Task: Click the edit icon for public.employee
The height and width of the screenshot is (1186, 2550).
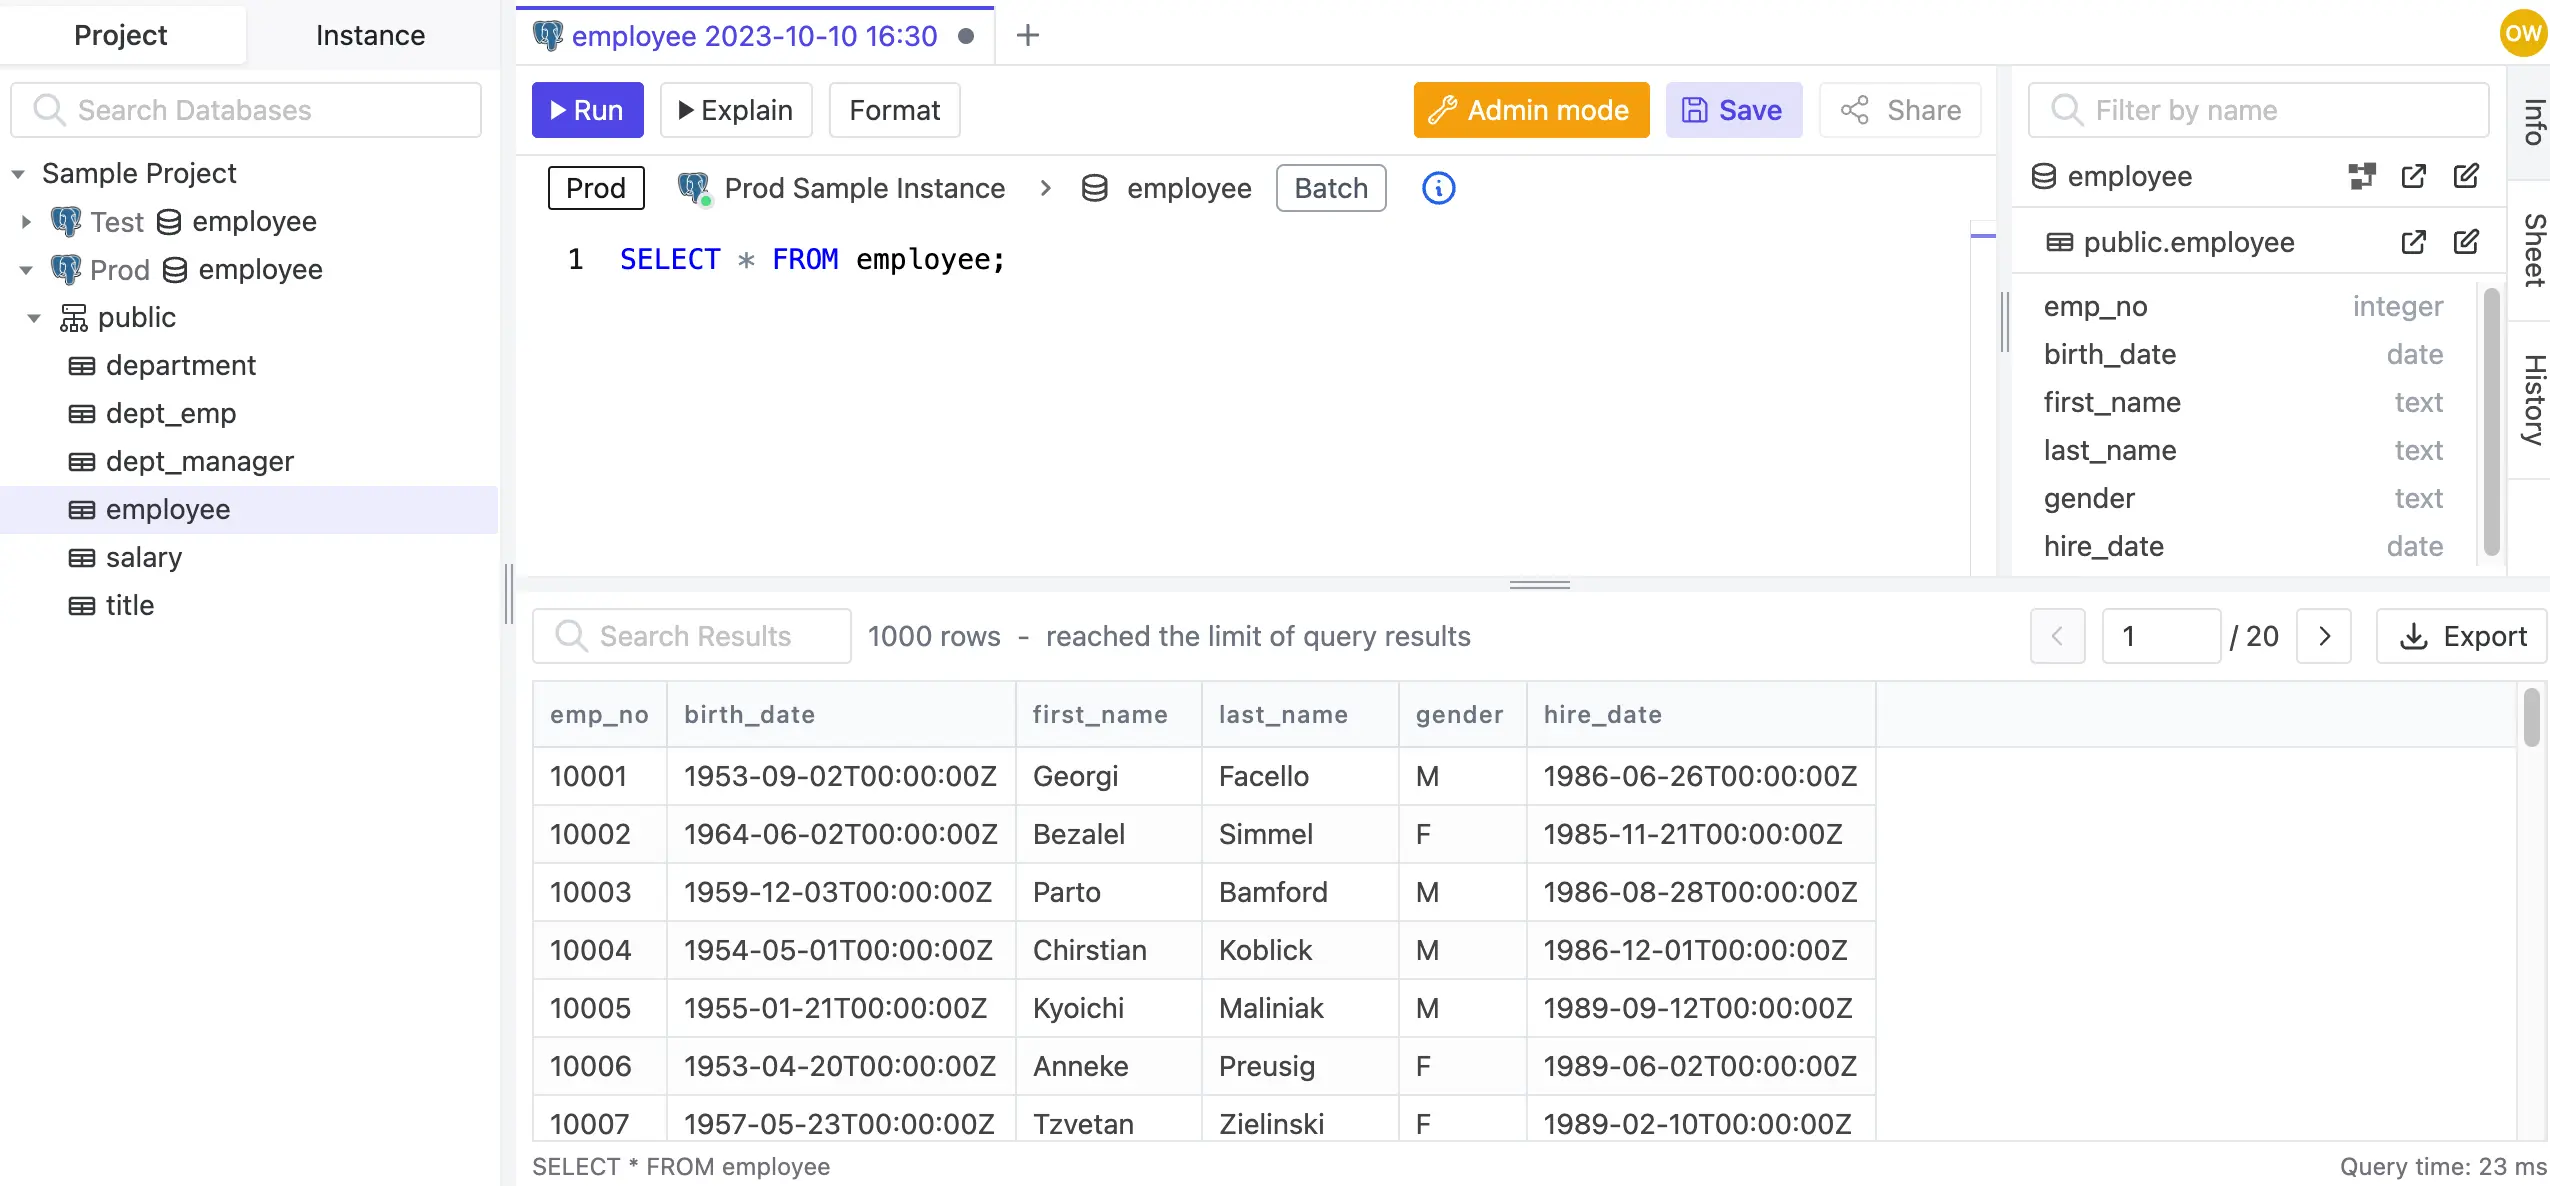Action: pyautogui.click(x=2466, y=242)
